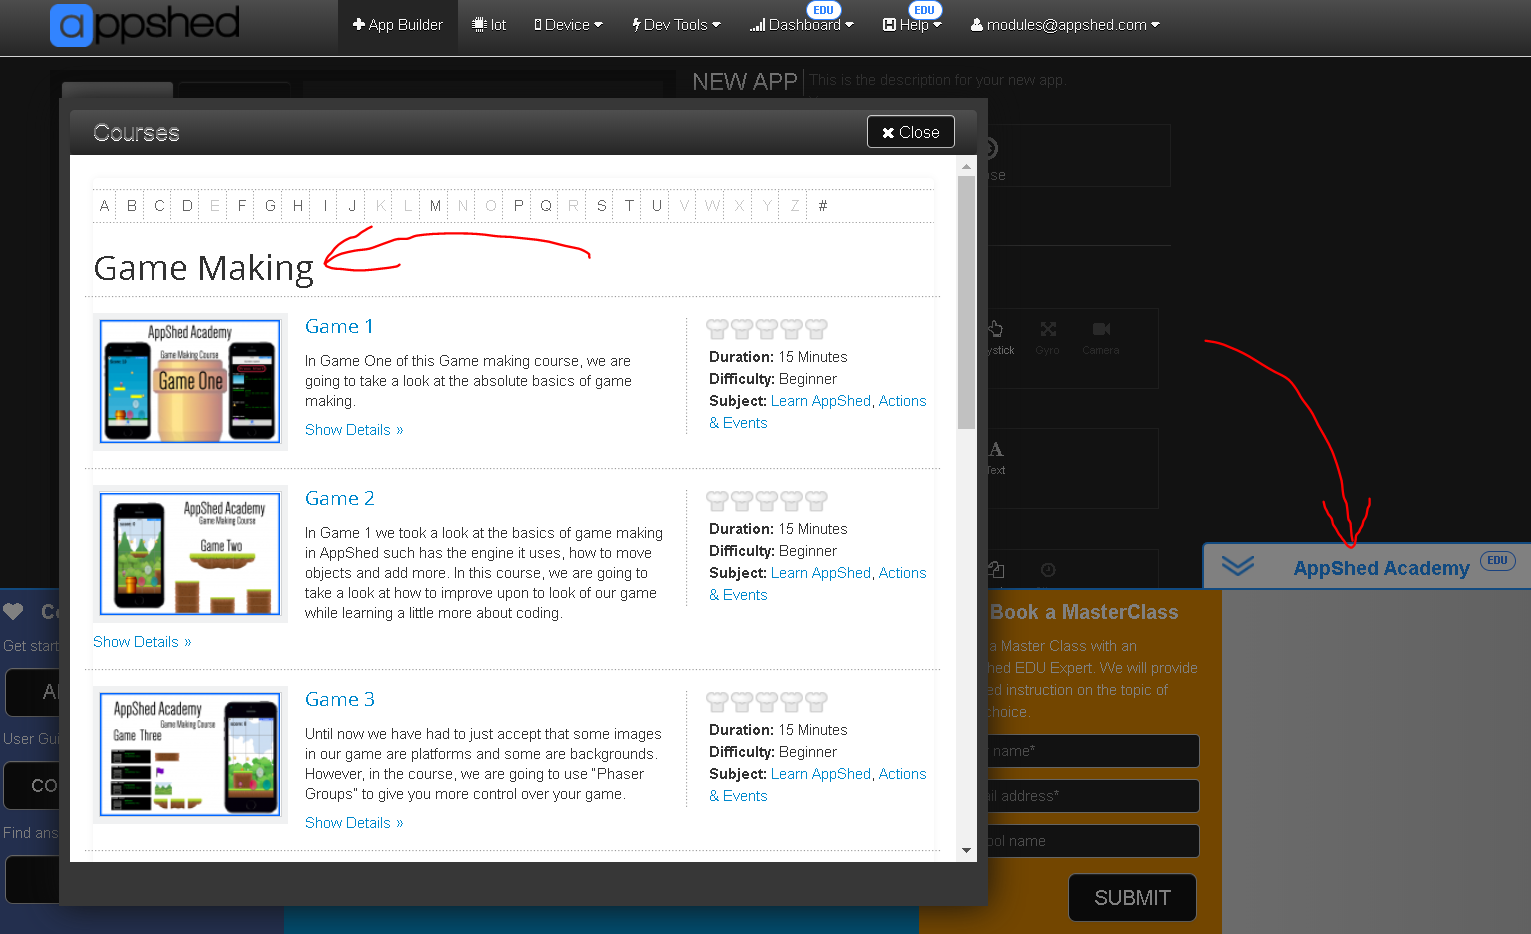Jump to letter M in courses index
Screen dimensions: 1531x934
[435, 205]
